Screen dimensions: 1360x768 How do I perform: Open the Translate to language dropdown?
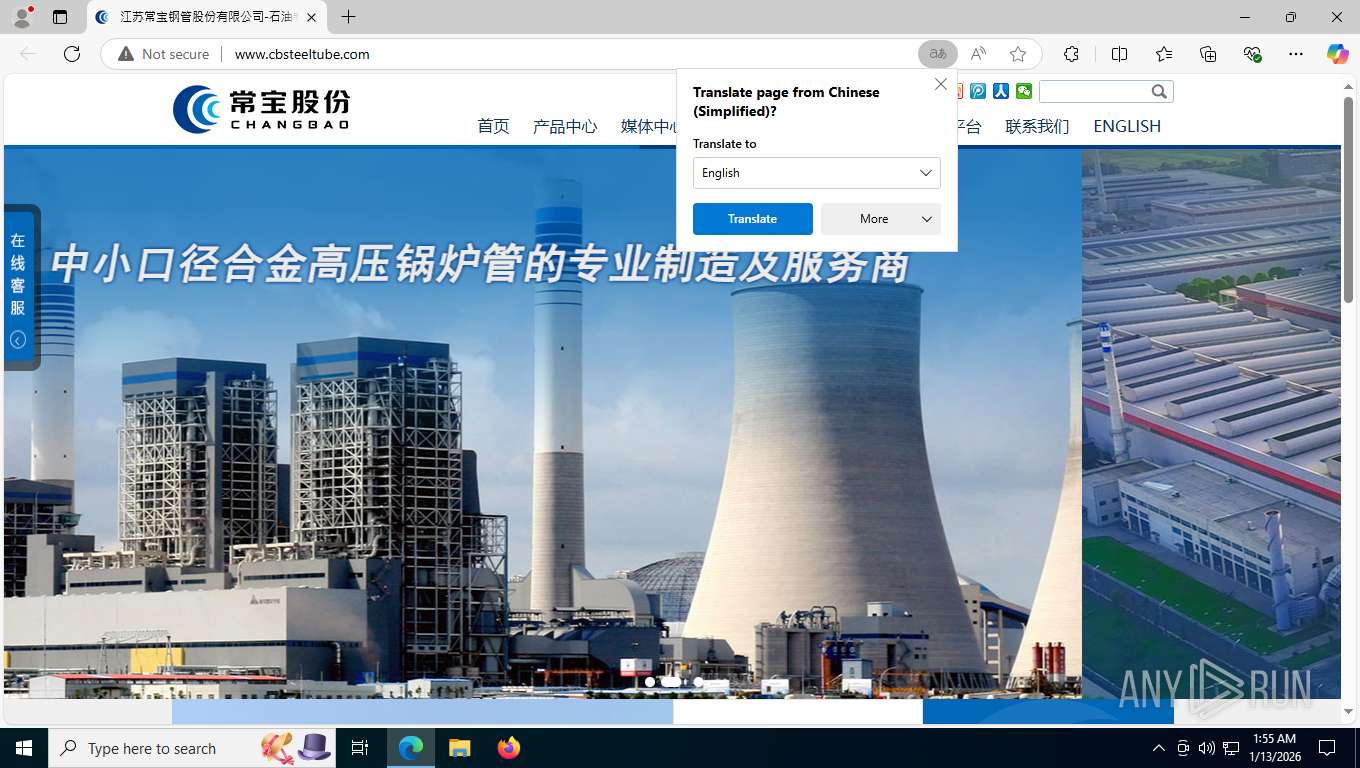coord(816,173)
